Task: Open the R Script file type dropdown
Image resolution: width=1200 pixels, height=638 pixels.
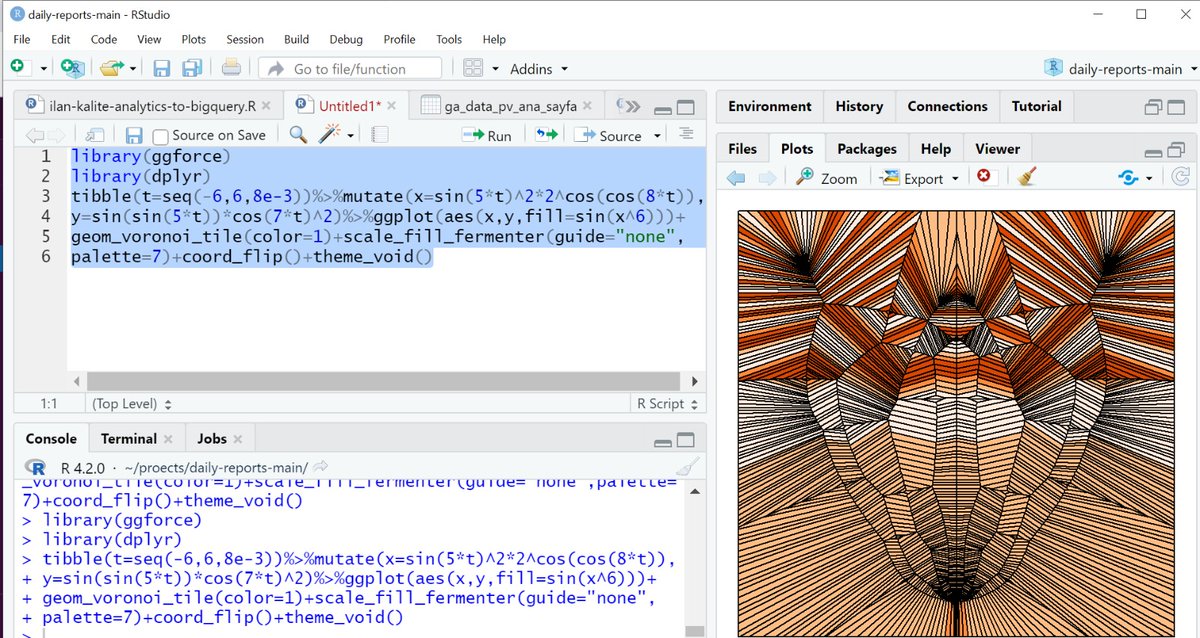Action: coord(667,404)
